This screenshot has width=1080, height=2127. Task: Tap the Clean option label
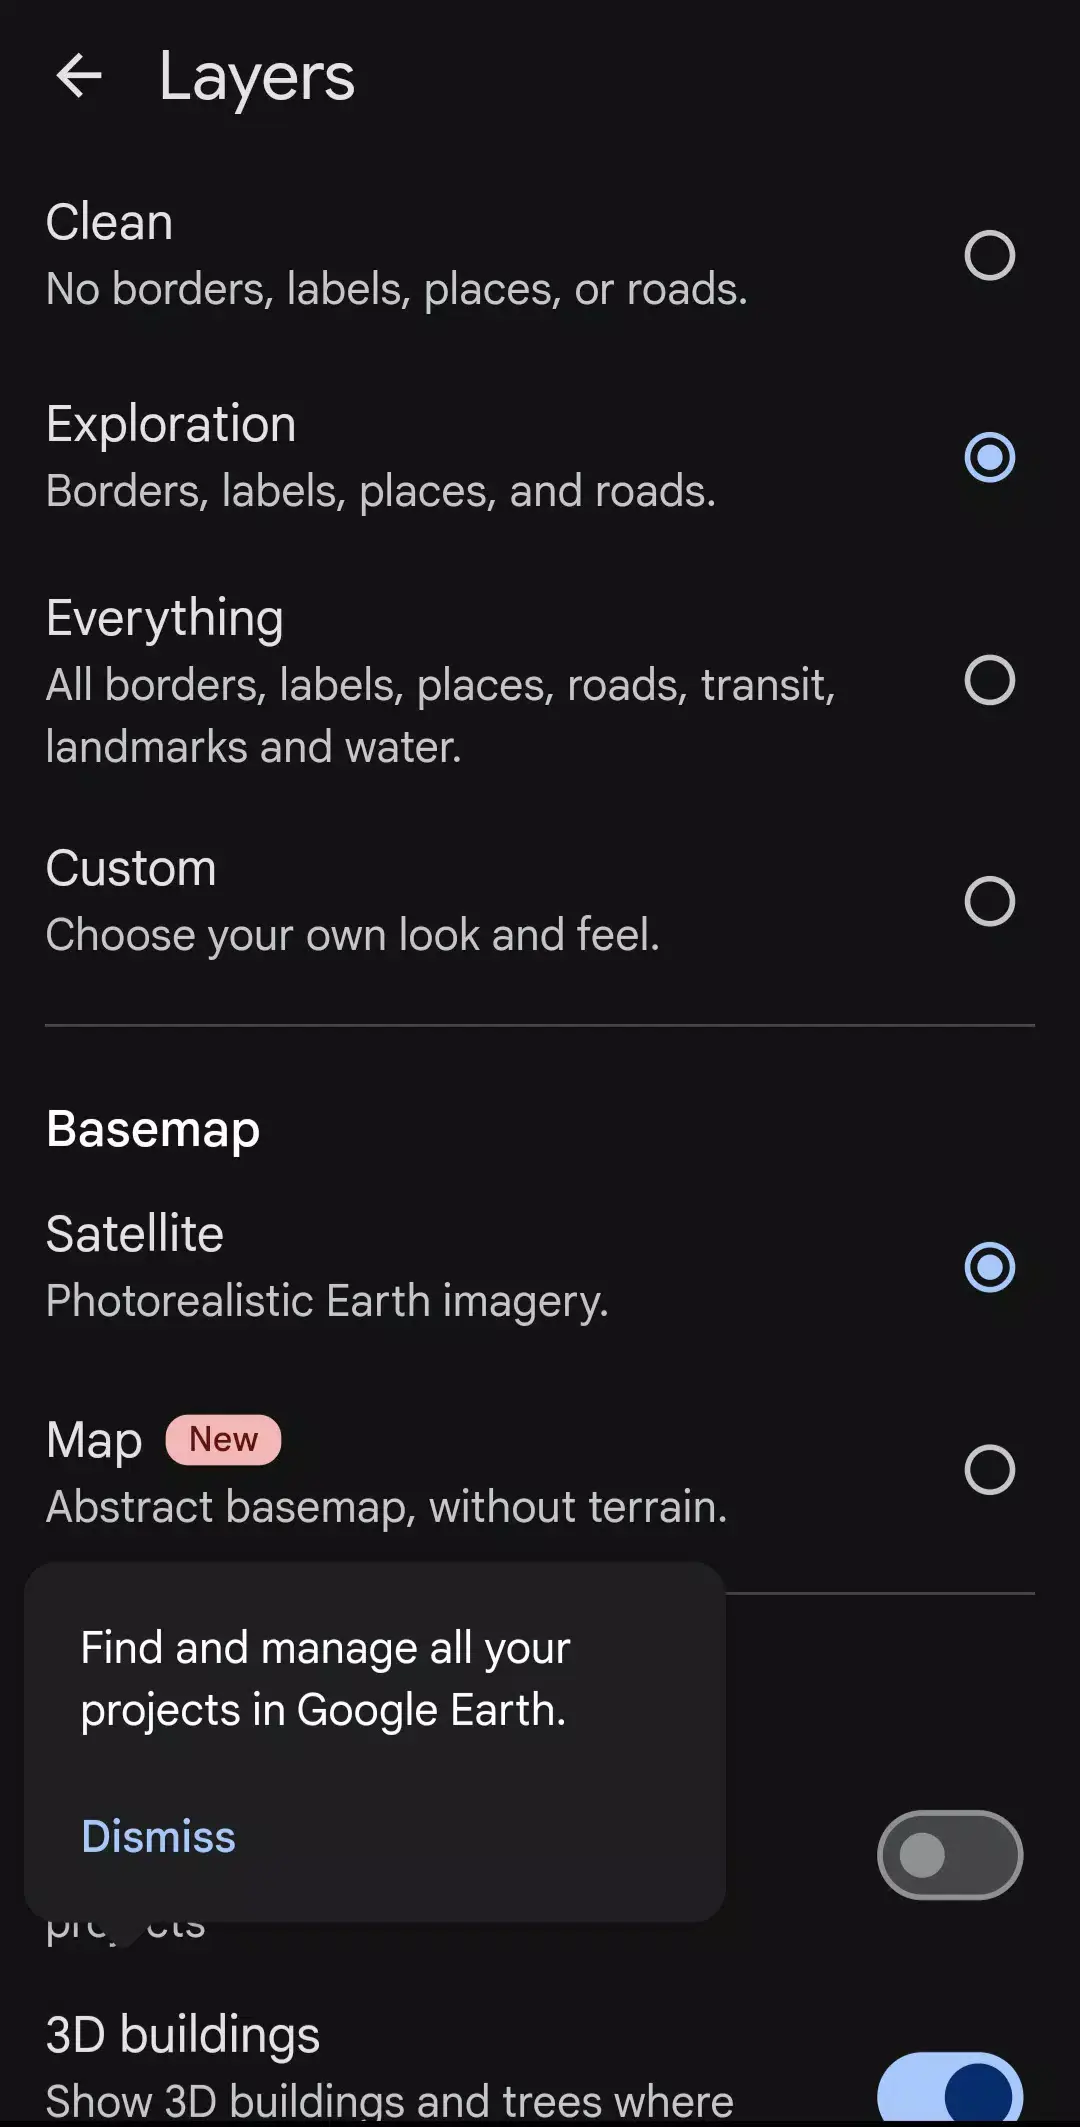109,221
